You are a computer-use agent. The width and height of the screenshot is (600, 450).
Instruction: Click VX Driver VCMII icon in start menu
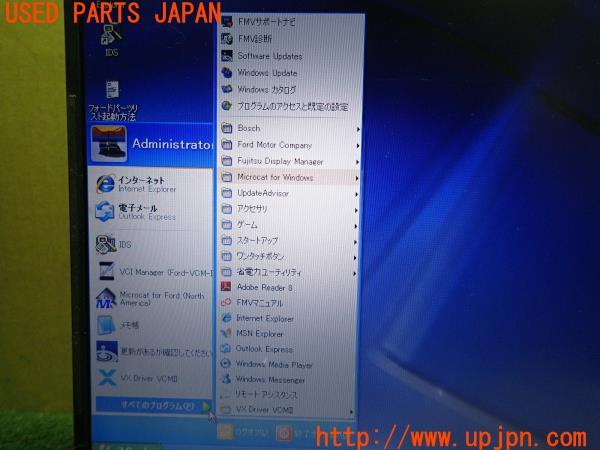click(x=107, y=378)
